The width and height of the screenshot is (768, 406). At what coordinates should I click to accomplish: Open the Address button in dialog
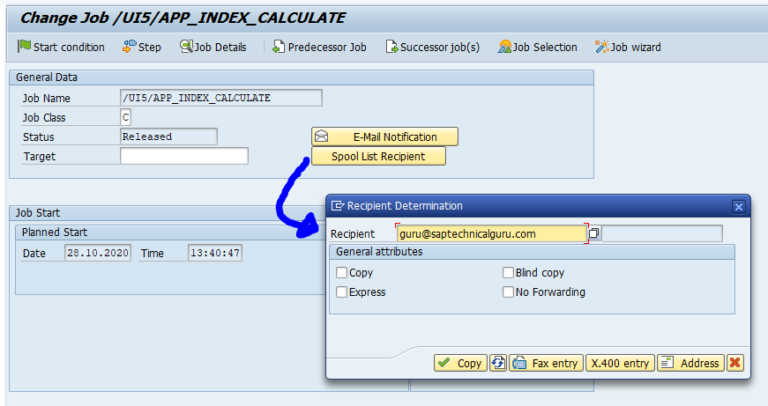point(690,363)
